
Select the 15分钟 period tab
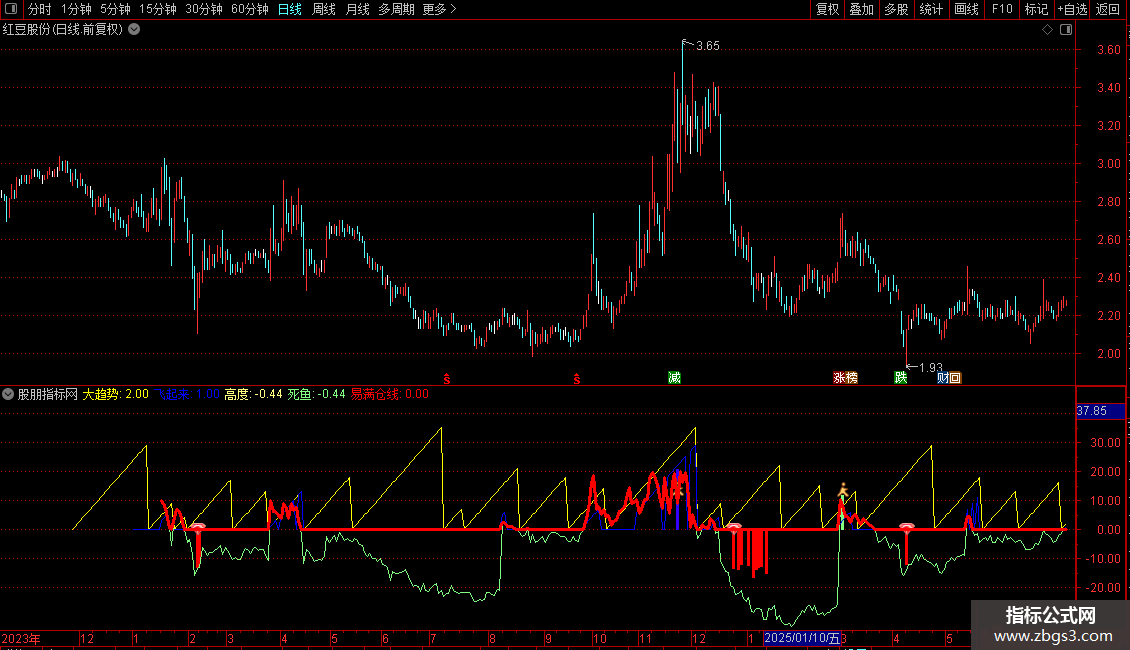click(x=157, y=9)
